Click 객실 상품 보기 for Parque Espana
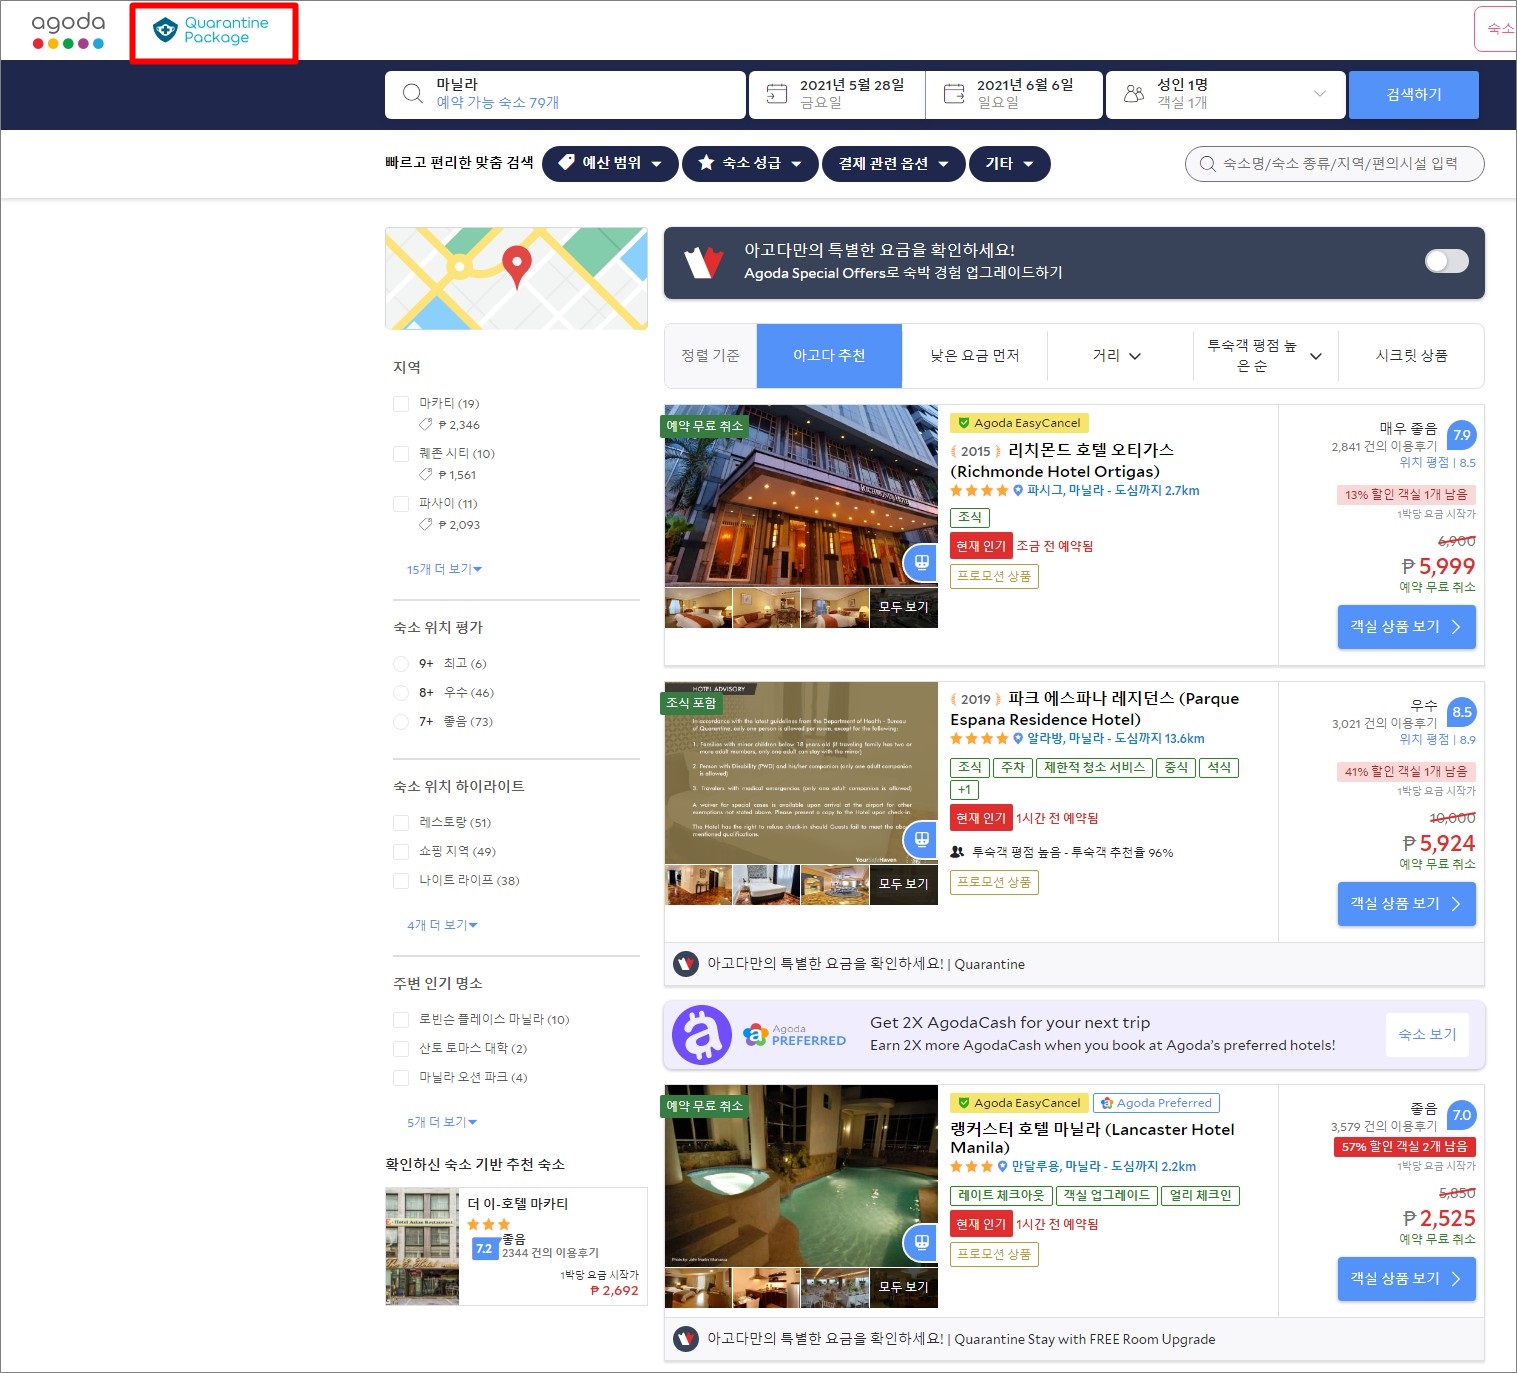 1406,904
